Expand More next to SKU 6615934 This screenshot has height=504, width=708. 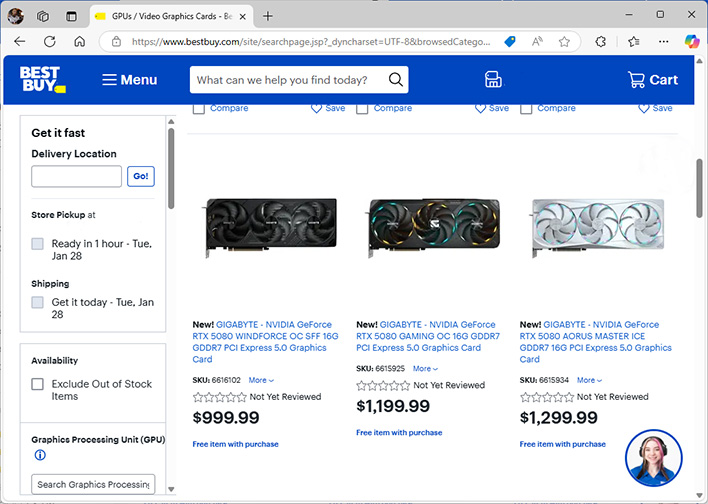point(589,380)
